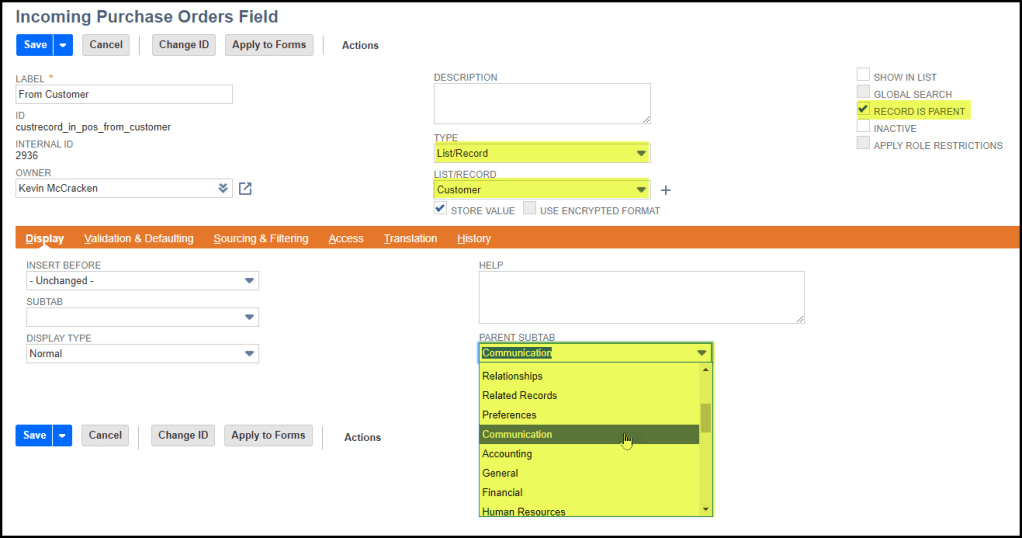Click the plus icon beside List/Record

666,190
